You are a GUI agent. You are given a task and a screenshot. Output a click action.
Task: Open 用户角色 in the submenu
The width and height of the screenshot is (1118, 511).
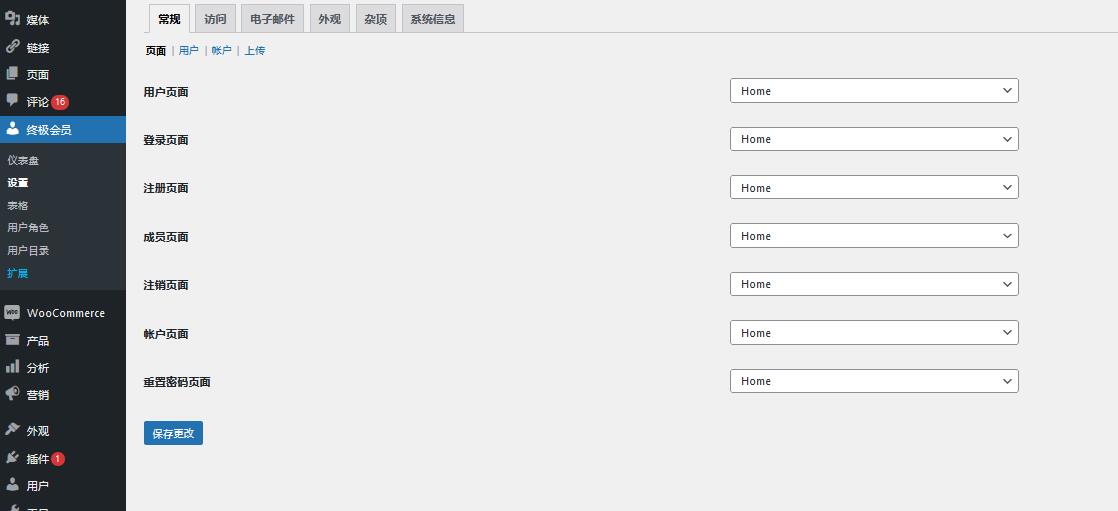[x=28, y=227]
